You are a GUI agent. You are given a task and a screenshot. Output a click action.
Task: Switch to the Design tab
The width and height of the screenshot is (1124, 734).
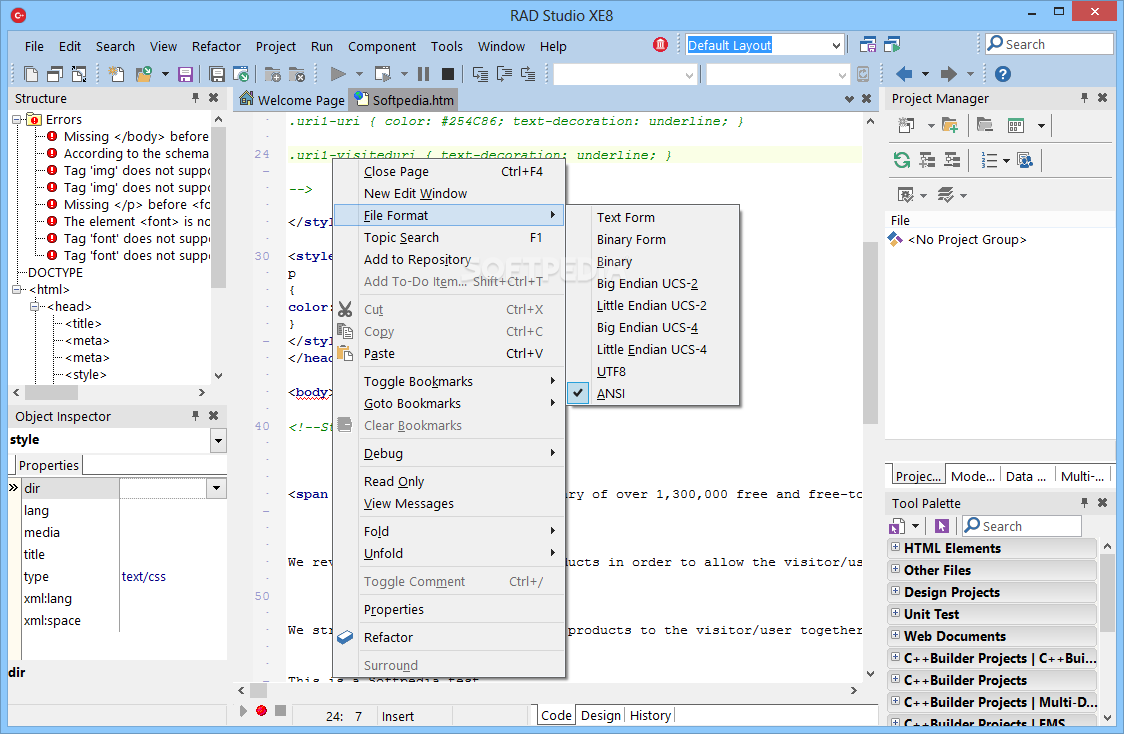[x=601, y=715]
